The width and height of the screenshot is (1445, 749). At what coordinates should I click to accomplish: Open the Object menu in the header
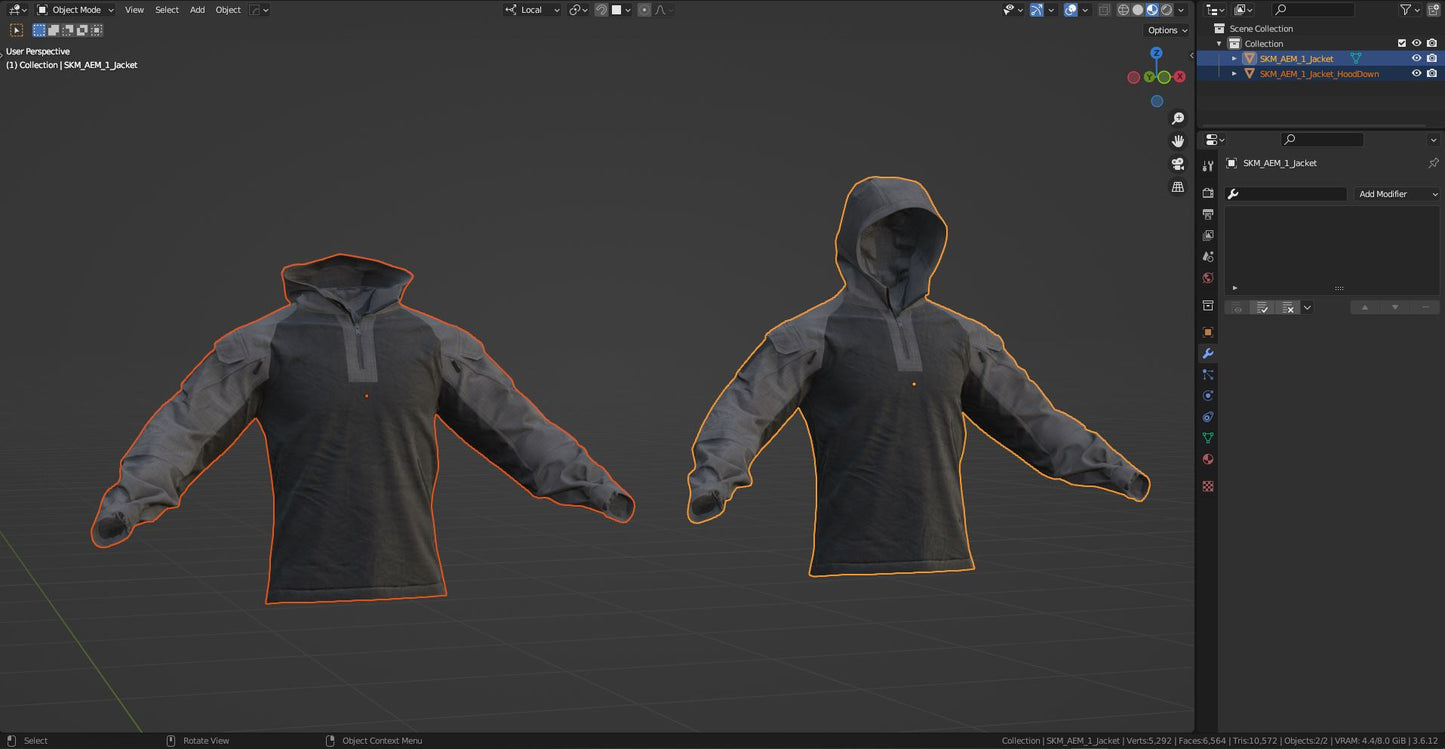[227, 10]
